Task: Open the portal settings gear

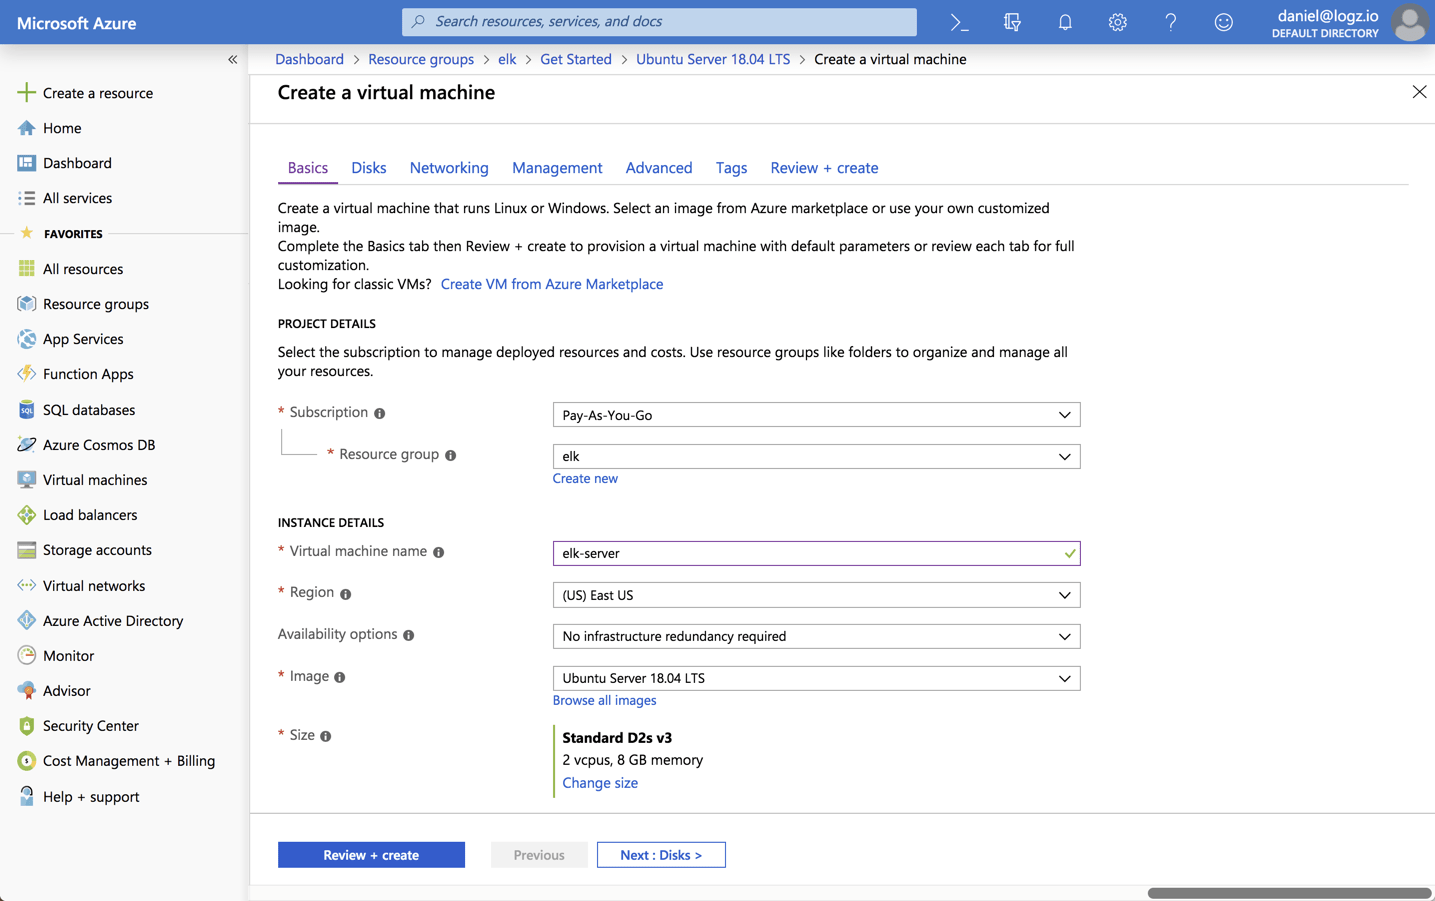Action: (x=1118, y=22)
